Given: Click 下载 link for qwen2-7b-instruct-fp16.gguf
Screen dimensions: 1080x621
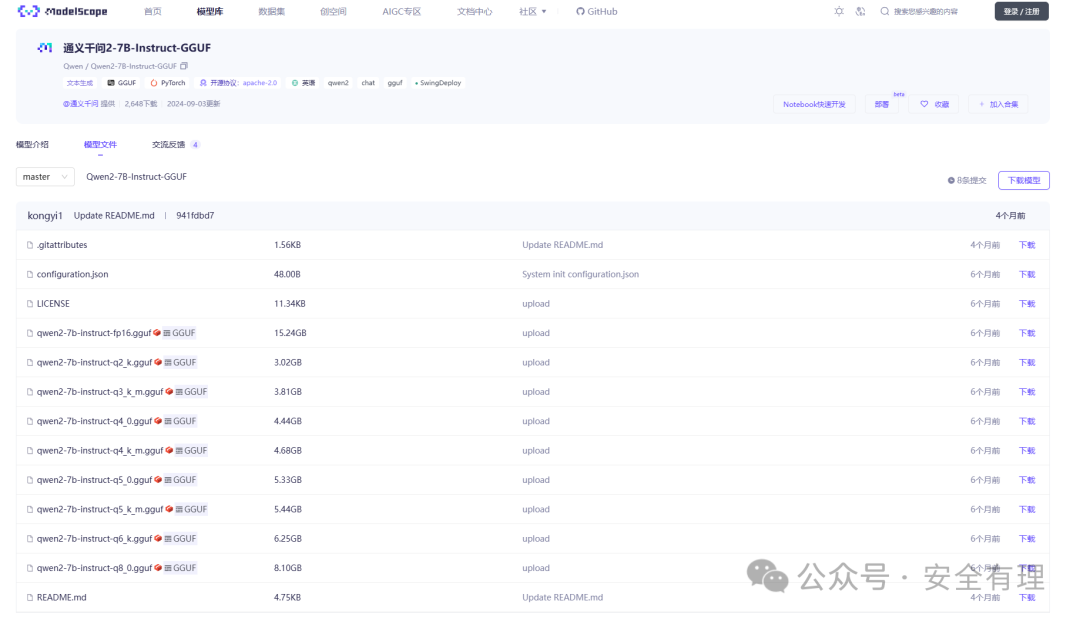Looking at the screenshot, I should click(x=1027, y=333).
